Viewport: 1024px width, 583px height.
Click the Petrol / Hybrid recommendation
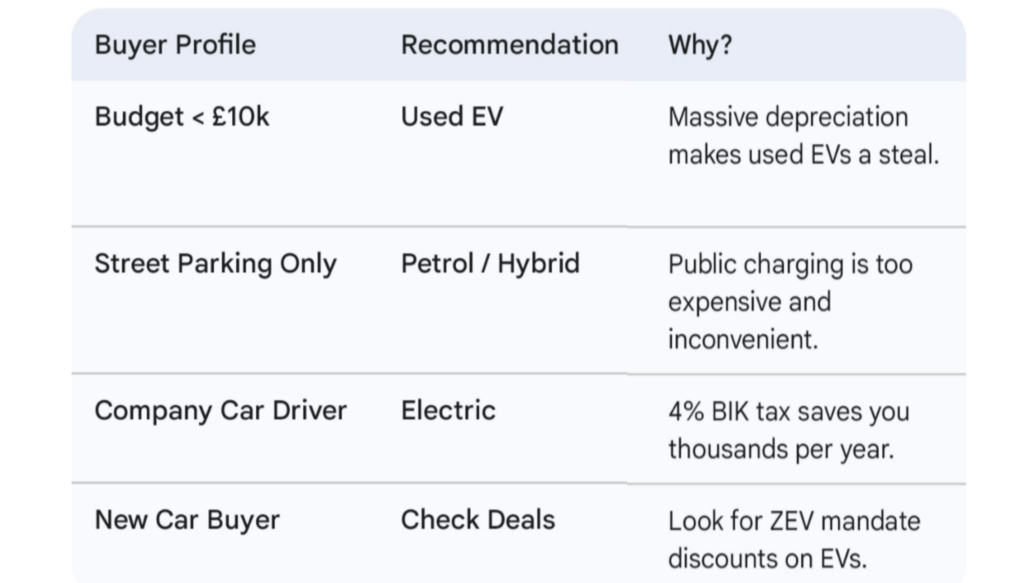(x=490, y=264)
